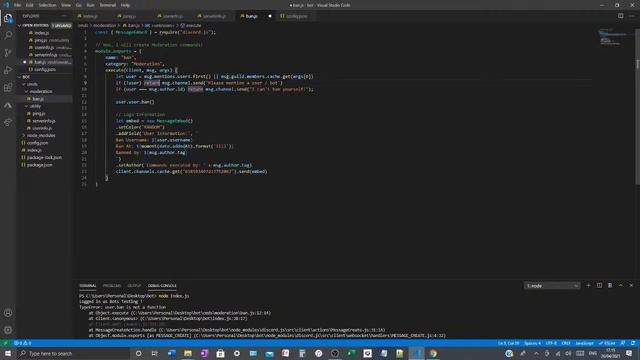Open Chrome from the taskbar
Screen dimensions: 640x360
coord(433,353)
